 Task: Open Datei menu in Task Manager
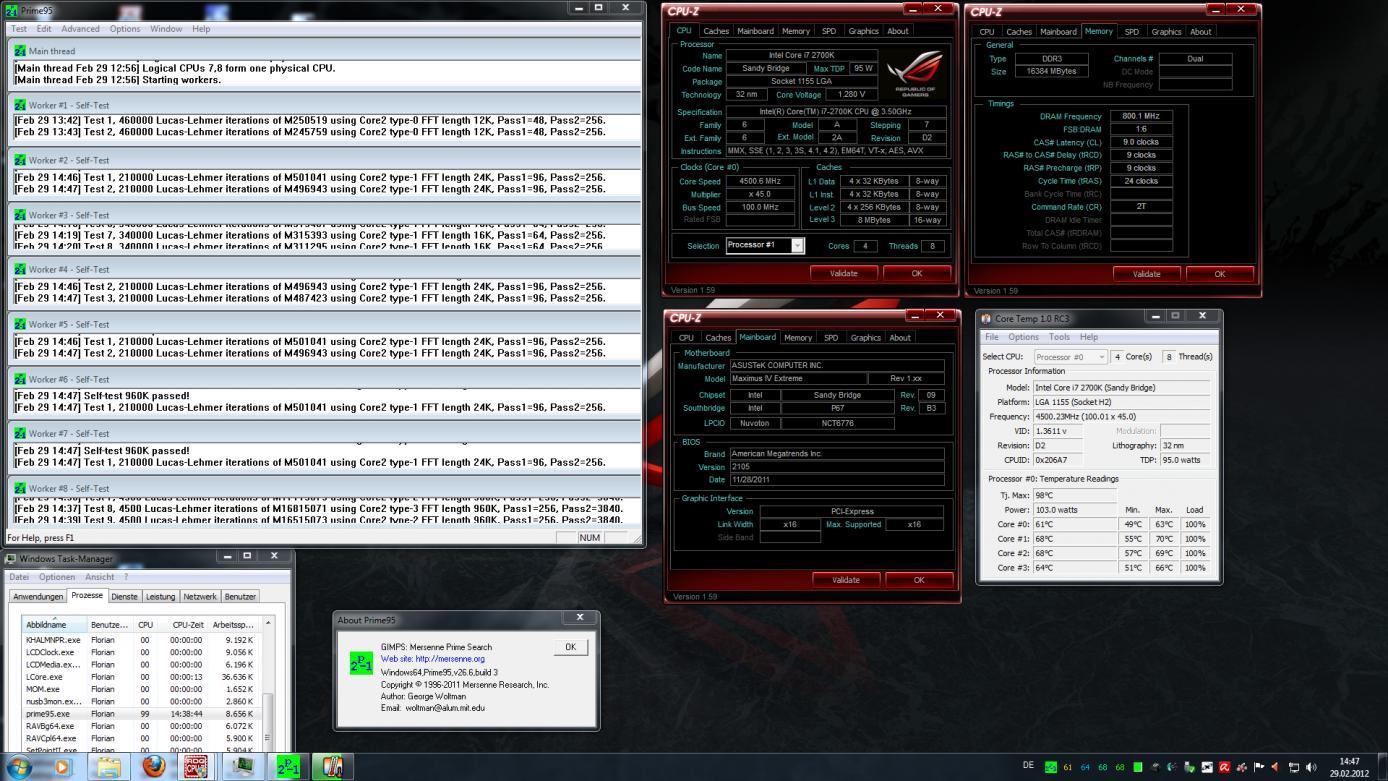(19, 577)
